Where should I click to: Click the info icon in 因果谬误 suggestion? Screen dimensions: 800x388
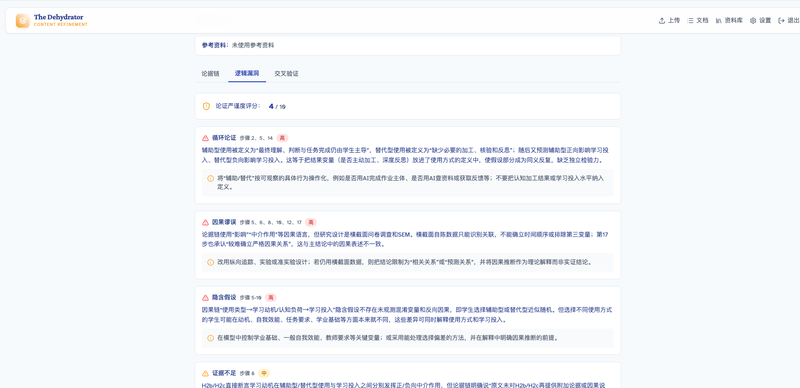pyautogui.click(x=210, y=262)
